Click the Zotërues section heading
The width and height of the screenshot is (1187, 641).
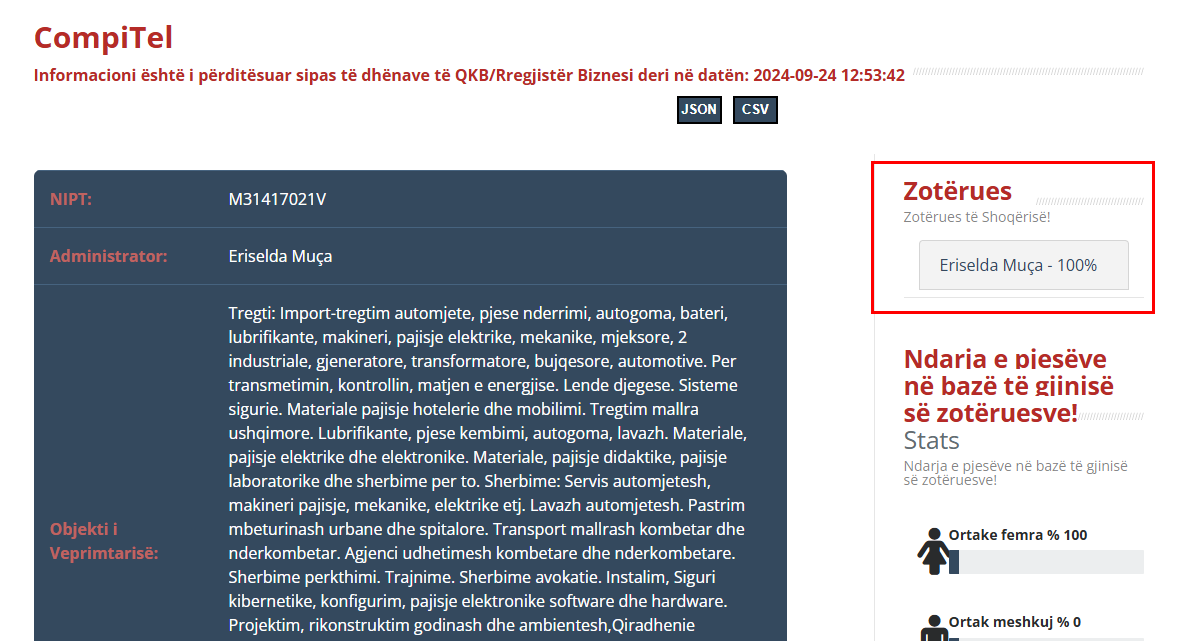click(957, 191)
